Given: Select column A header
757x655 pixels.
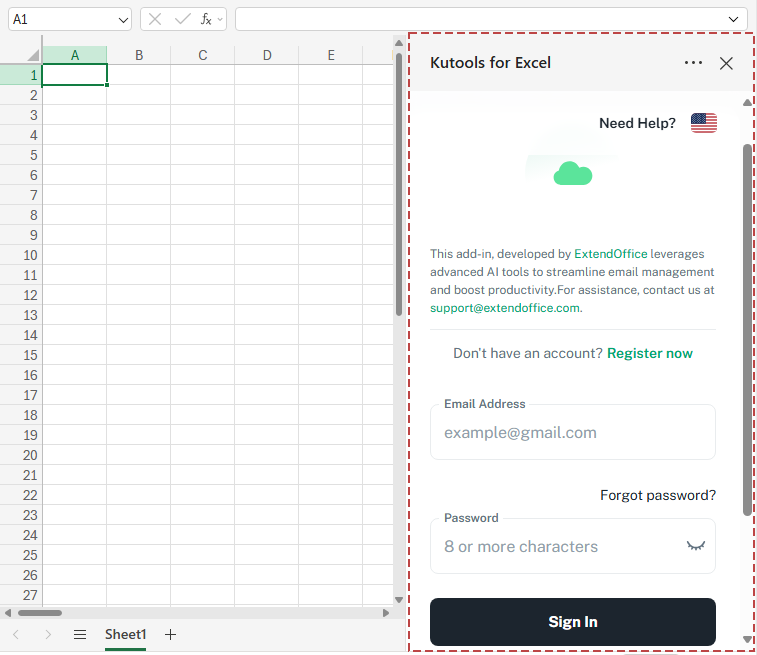Looking at the screenshot, I should tap(75, 55).
